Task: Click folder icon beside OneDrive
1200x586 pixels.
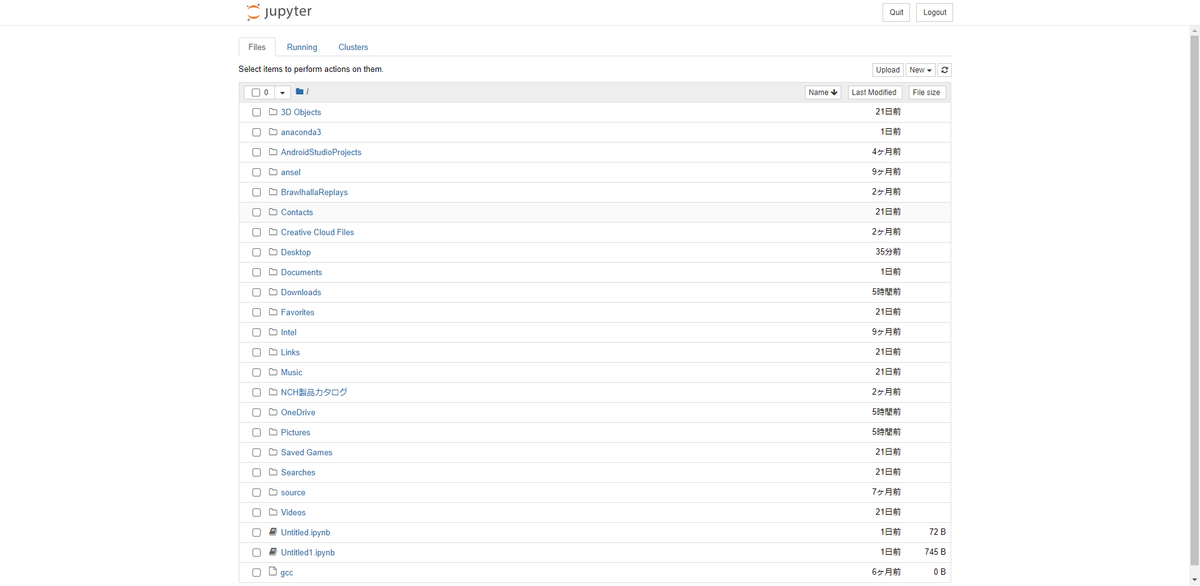Action: (273, 412)
